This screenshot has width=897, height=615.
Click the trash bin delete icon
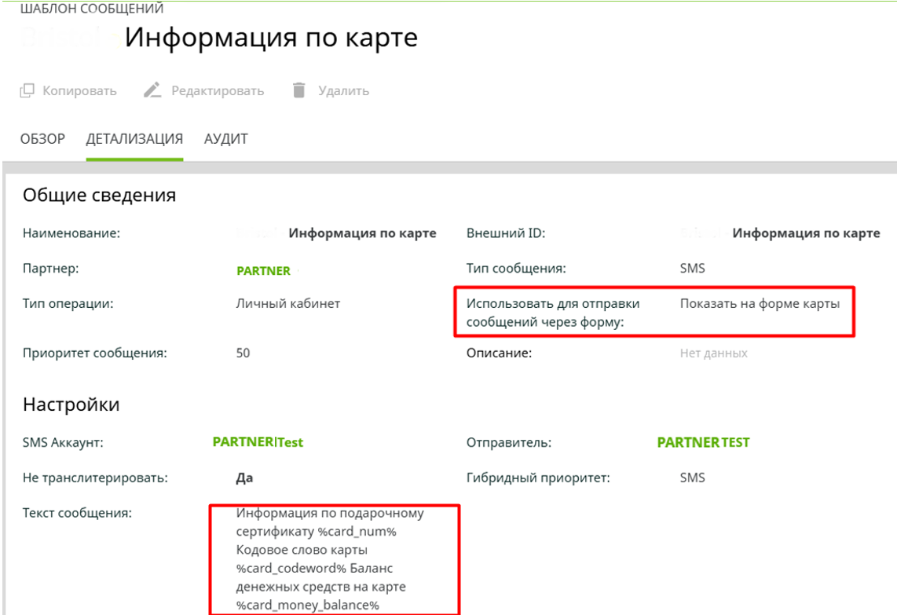pyautogui.click(x=298, y=91)
